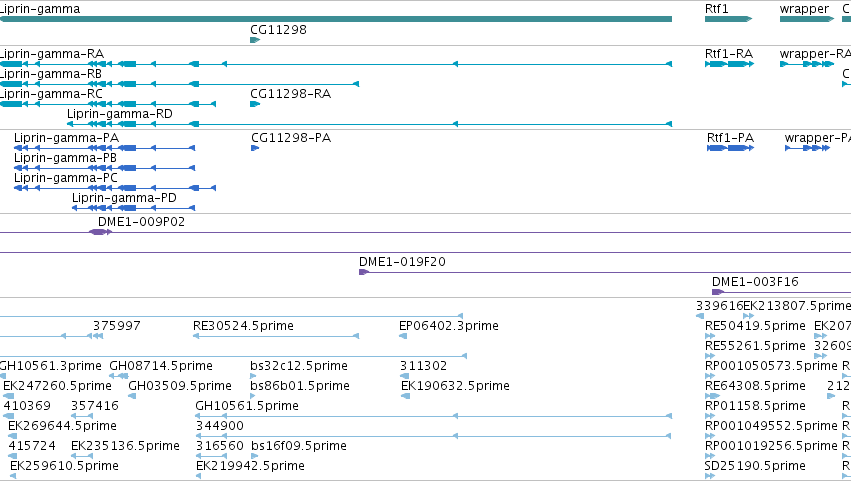Select the EK259610.5prime EST
Viewport: 851px width, 481px height.
click(x=13, y=477)
